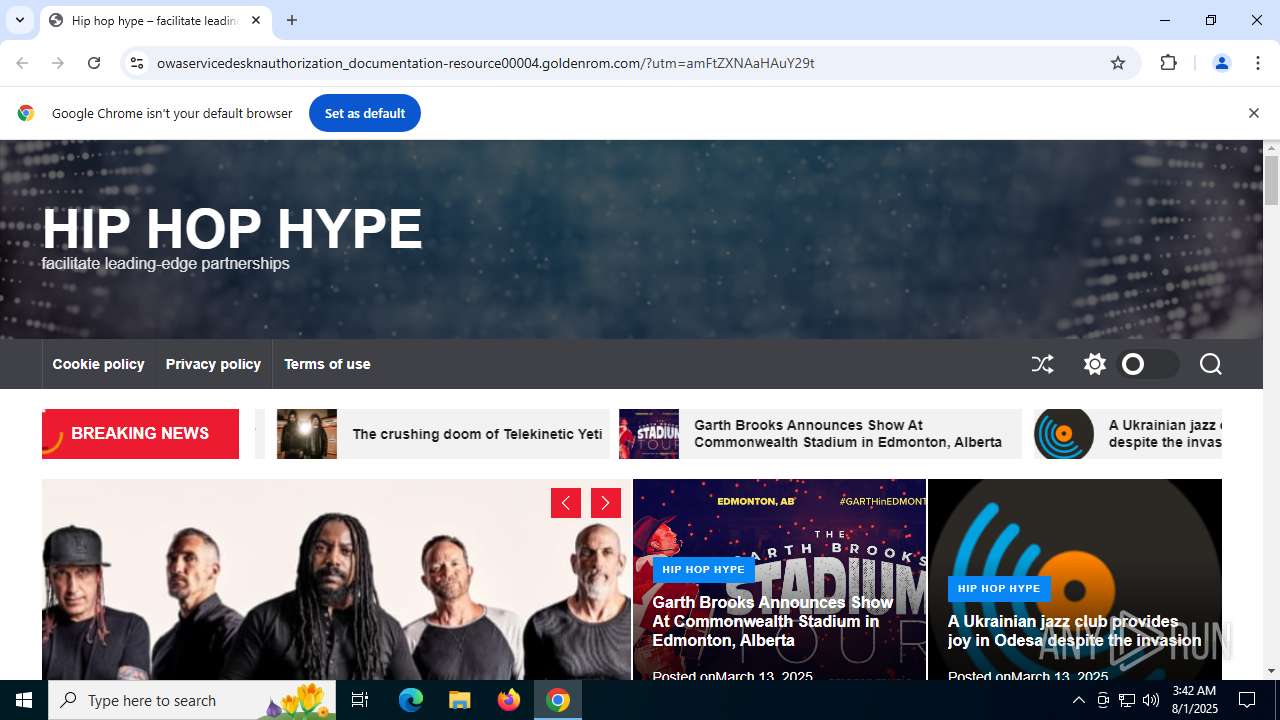The image size is (1280, 720).
Task: Show hidden system tray icons
Action: point(1078,700)
